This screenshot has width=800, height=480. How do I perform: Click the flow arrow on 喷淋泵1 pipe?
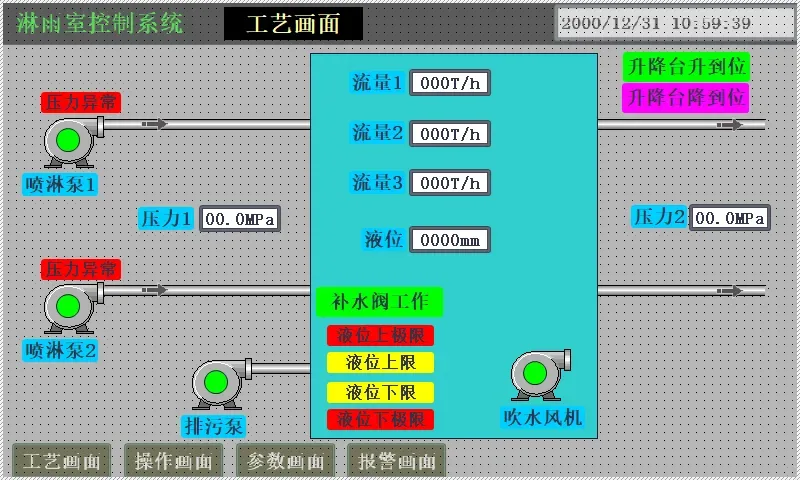click(155, 124)
